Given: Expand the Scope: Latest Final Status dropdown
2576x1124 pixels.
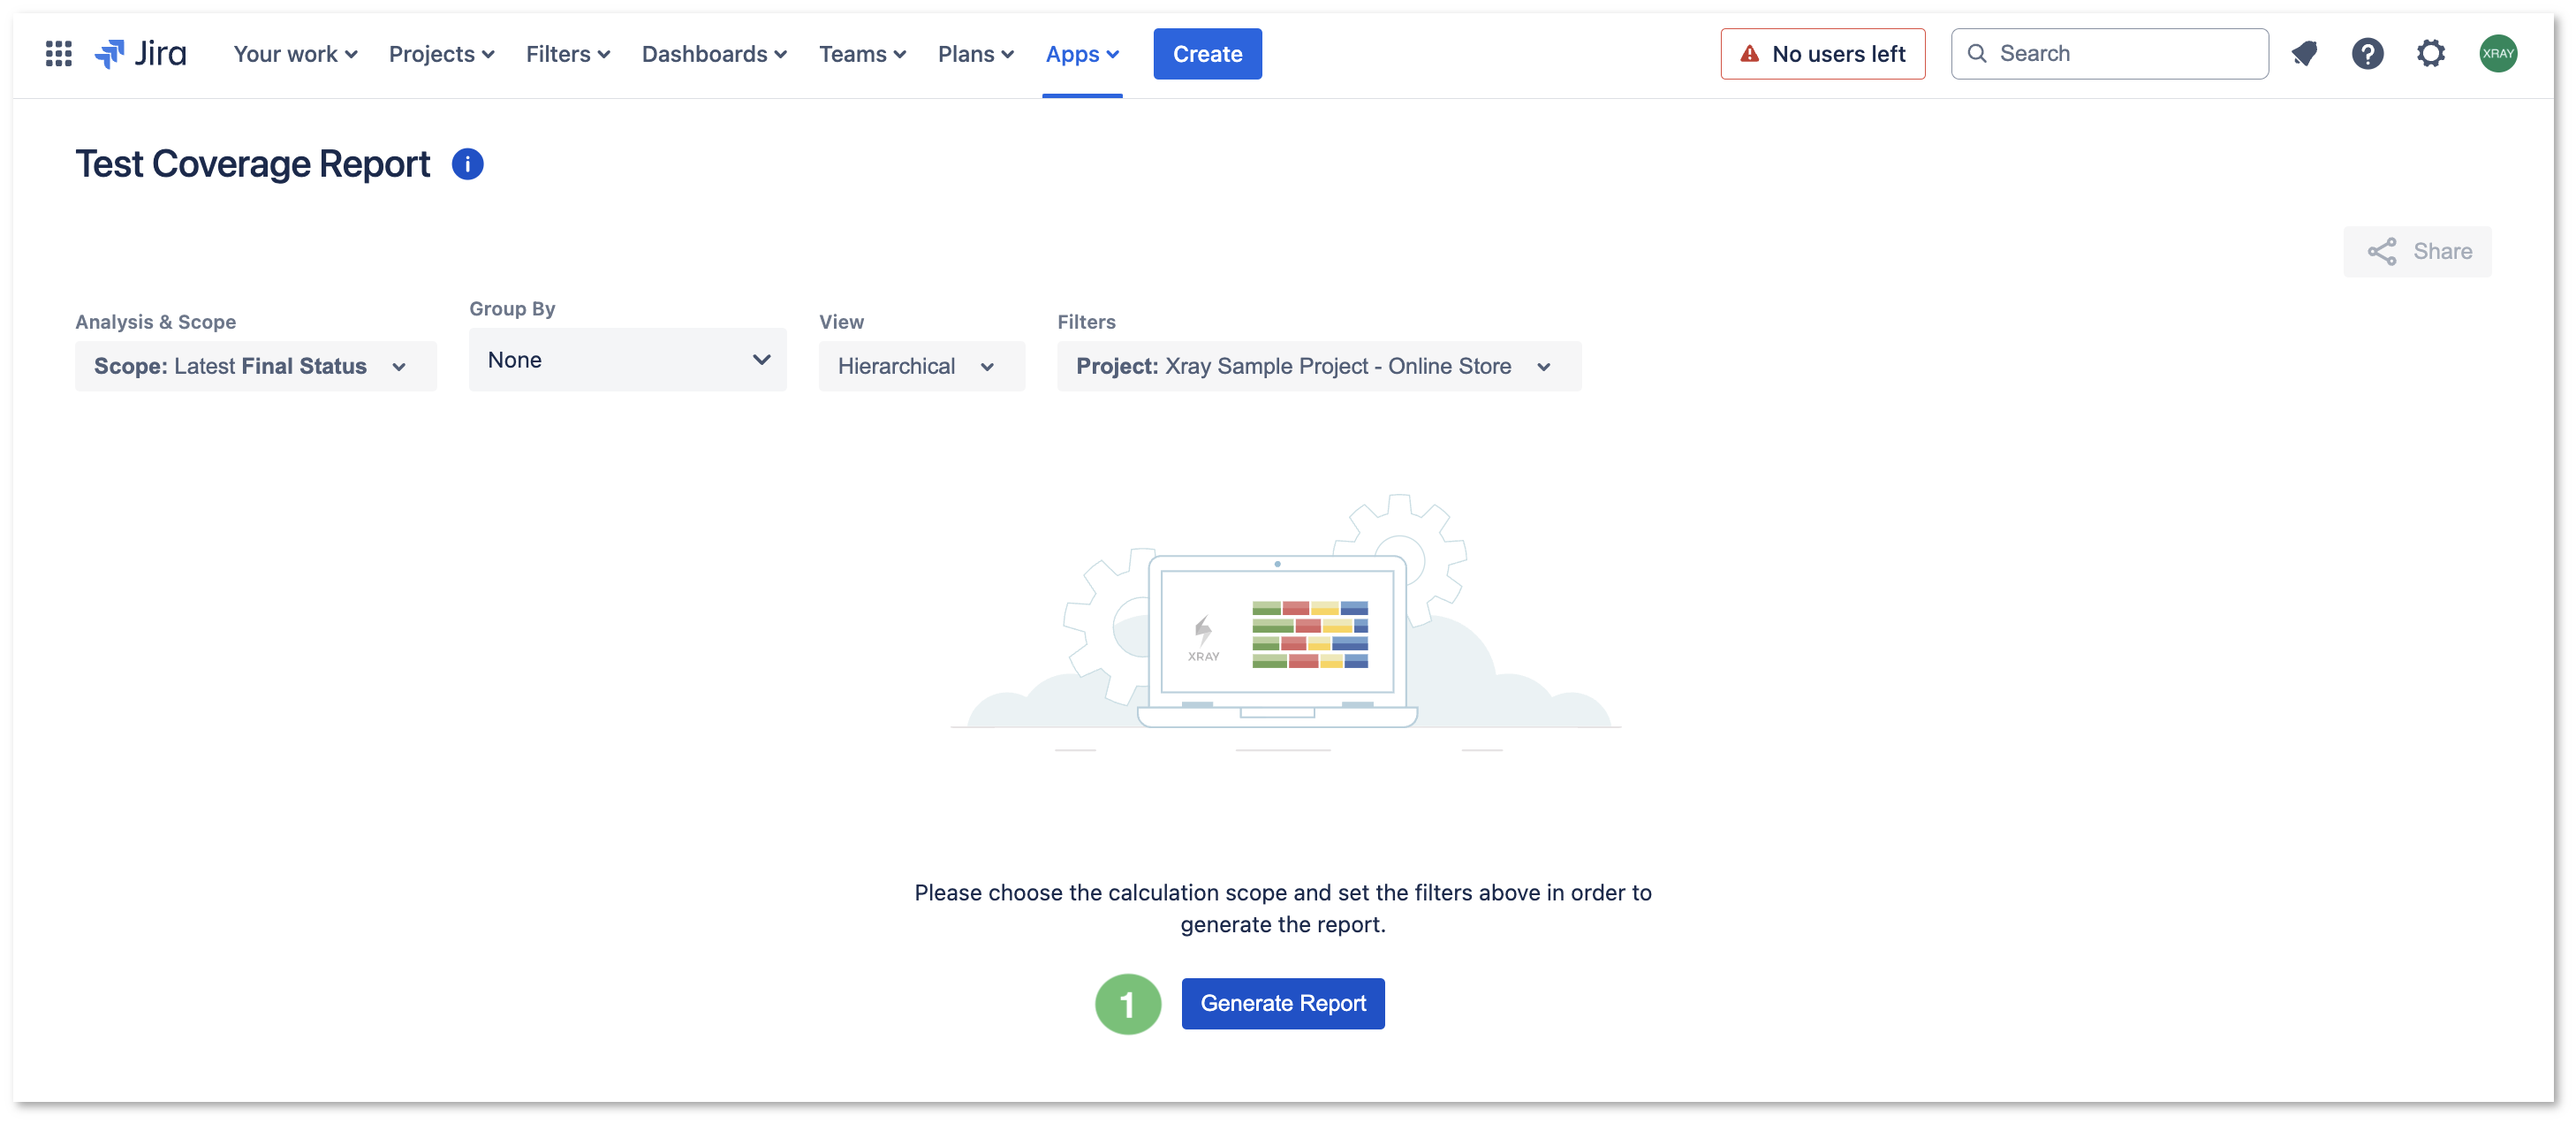Looking at the screenshot, I should pyautogui.click(x=256, y=366).
